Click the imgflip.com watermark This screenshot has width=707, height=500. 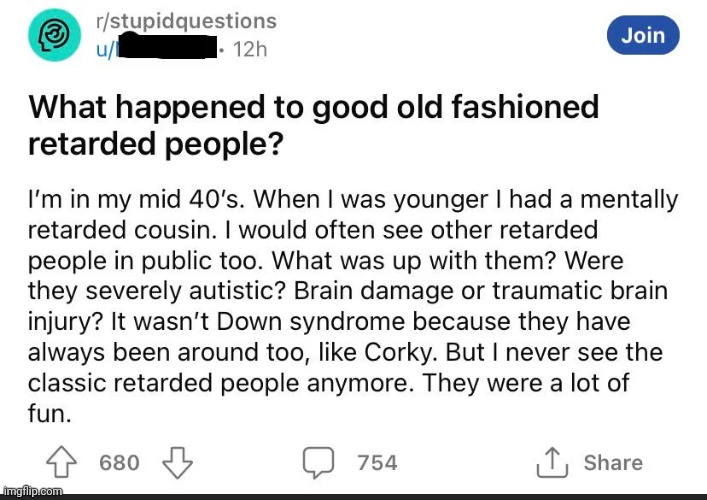click(32, 491)
